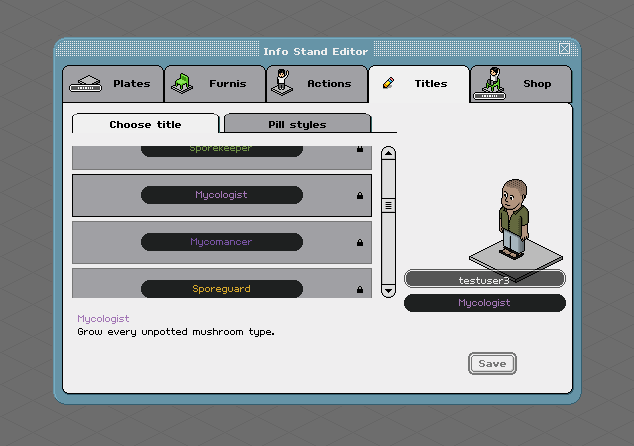Switch to the Furnis tab
The width and height of the screenshot is (634, 446).
pyautogui.click(x=215, y=84)
